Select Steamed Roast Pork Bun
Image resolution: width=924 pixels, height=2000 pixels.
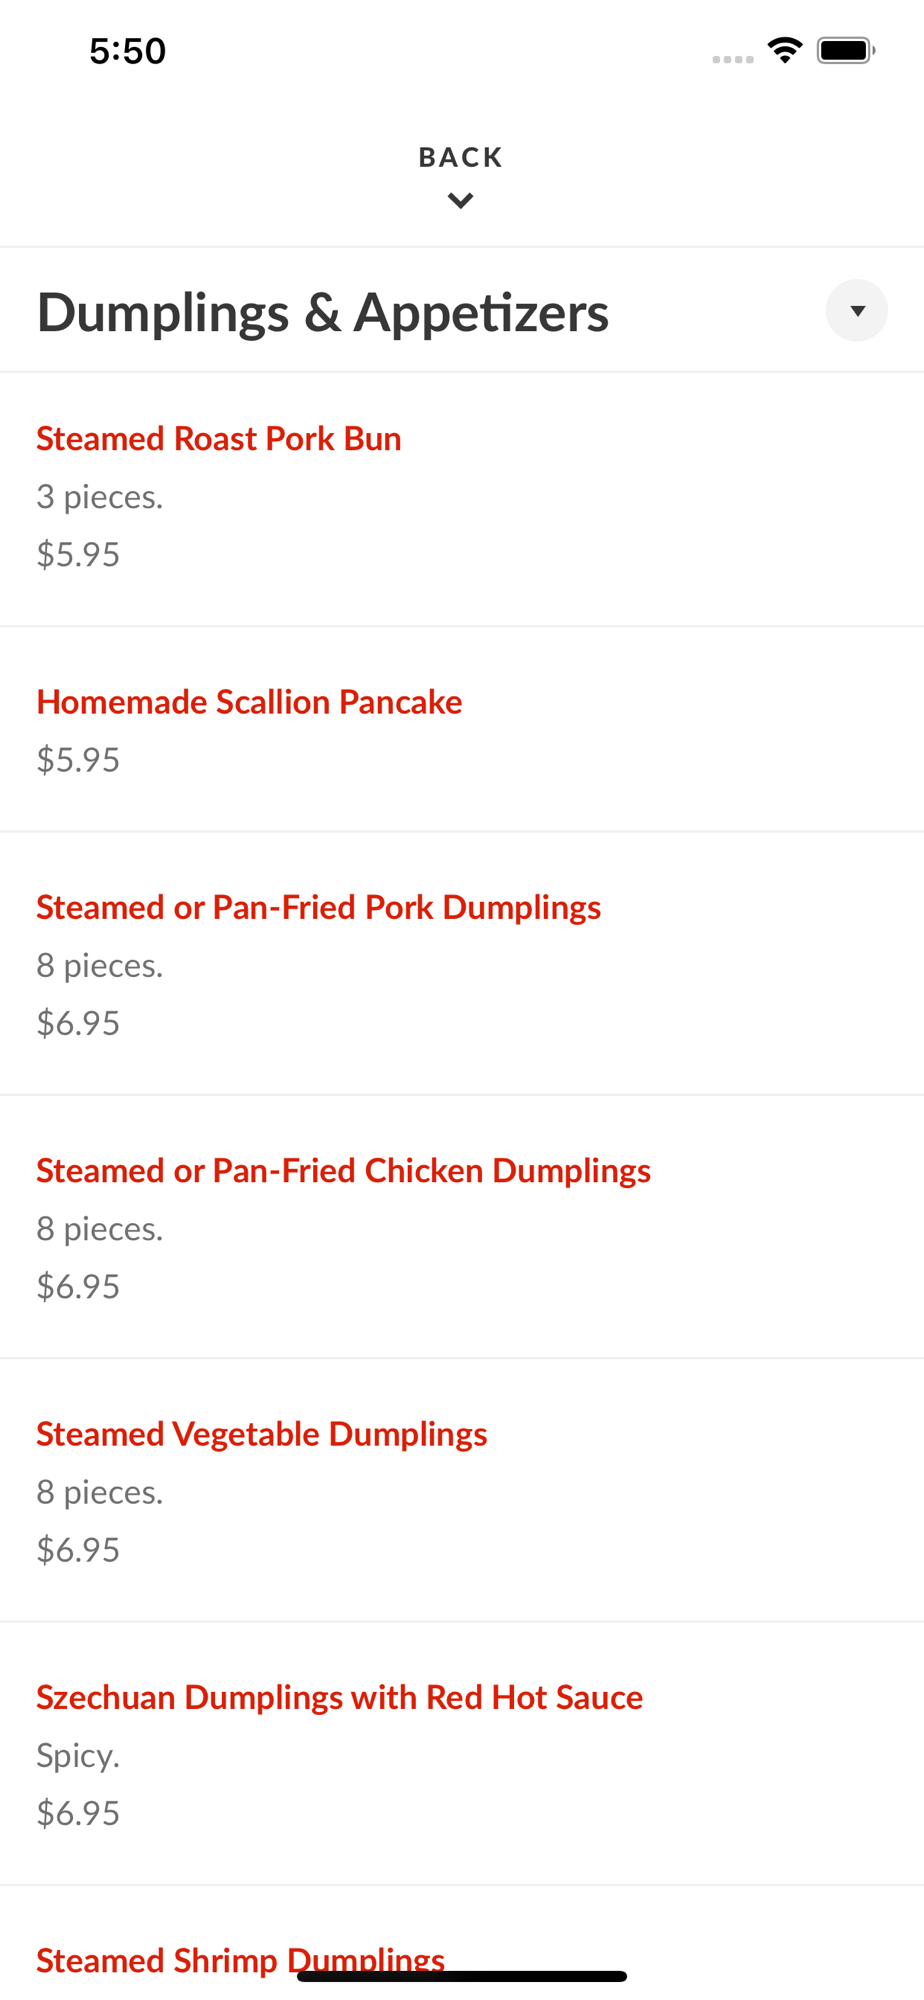click(x=219, y=439)
